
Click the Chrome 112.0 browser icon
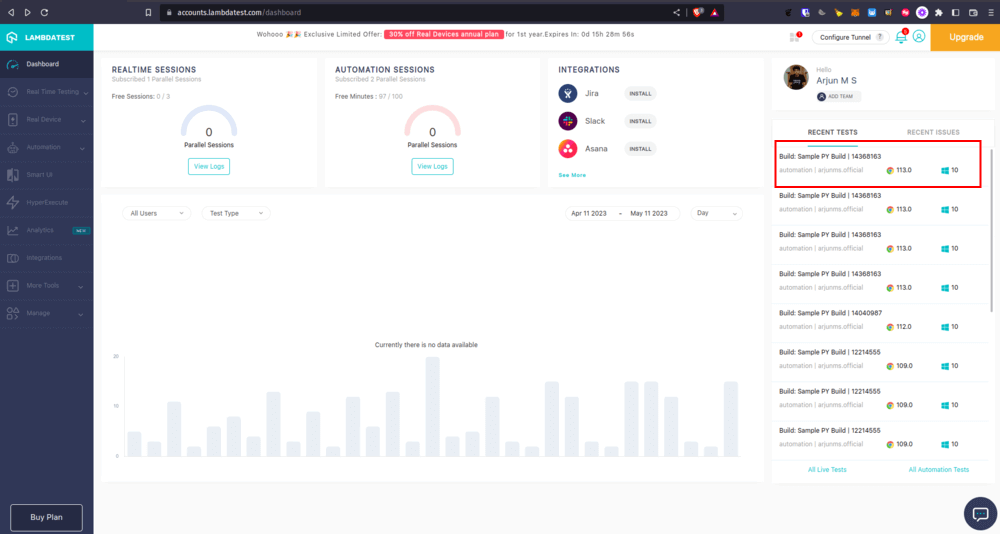(x=890, y=327)
